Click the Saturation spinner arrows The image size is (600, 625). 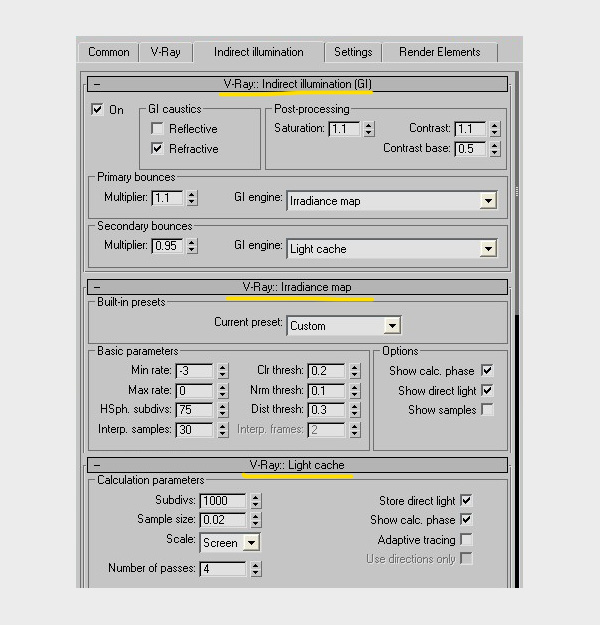point(369,129)
